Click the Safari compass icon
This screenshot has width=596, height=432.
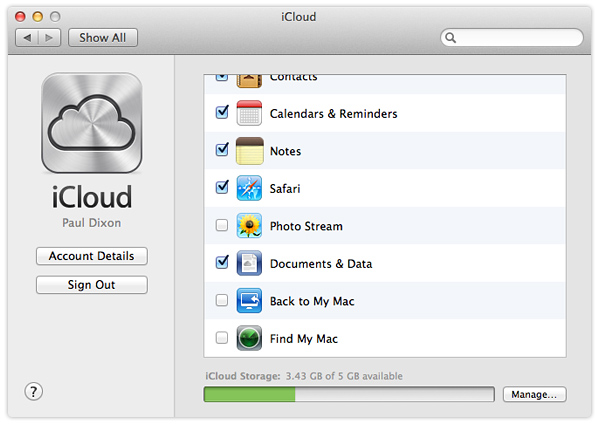coord(249,188)
